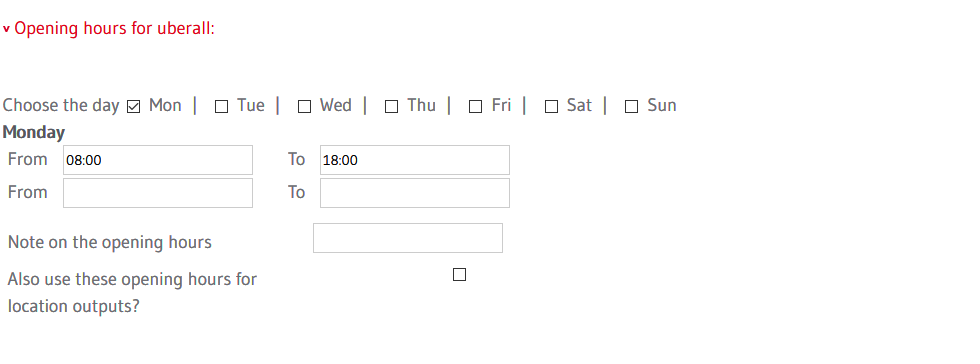This screenshot has height=364, width=980.
Task: Click the 'location outputs?' label text
Action: [x=73, y=306]
